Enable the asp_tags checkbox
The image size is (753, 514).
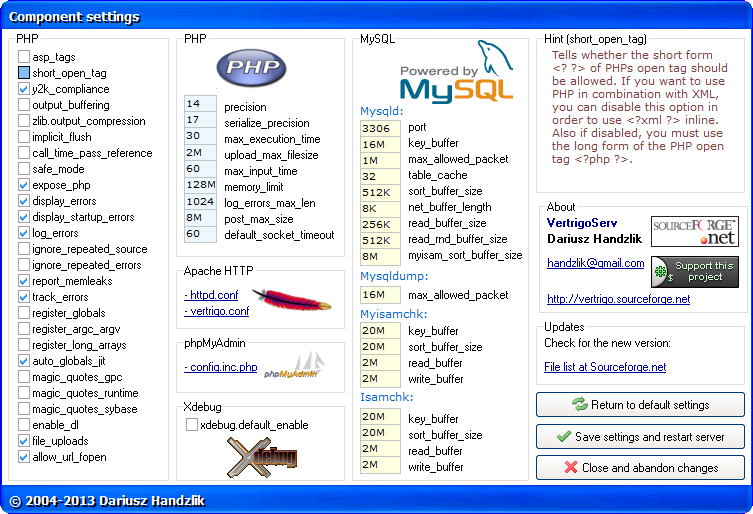(24, 57)
